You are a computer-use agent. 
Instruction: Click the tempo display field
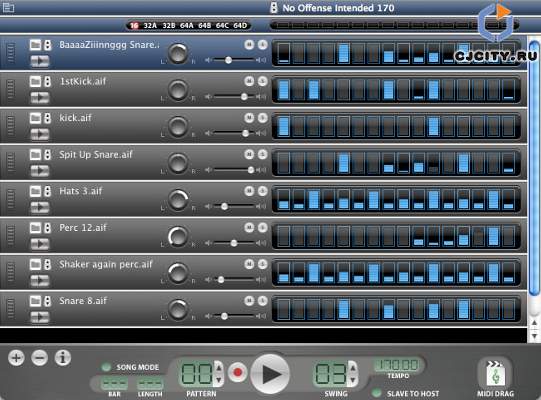(x=398, y=365)
